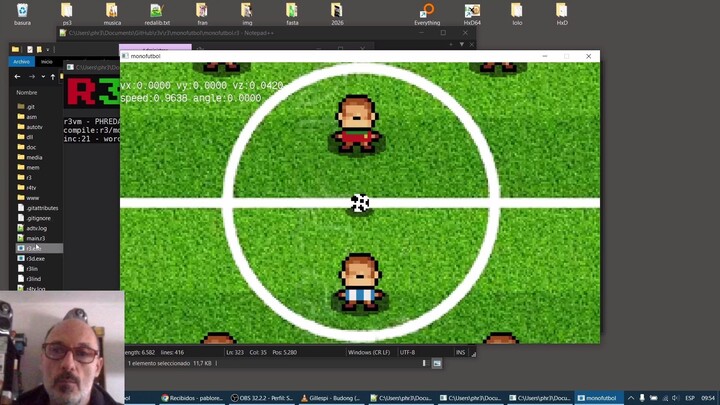Open the basura recycle bin desktop icon
The height and width of the screenshot is (405, 720).
tap(22, 13)
